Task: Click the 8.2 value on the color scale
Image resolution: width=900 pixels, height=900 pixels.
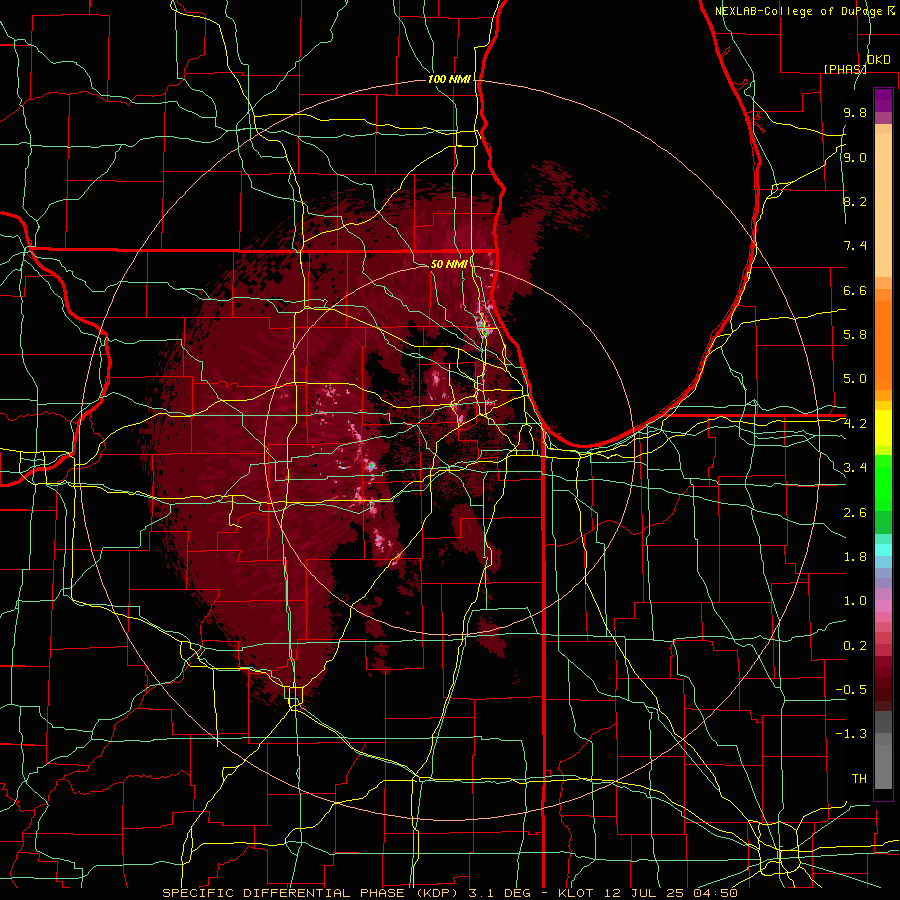Action: coord(855,201)
